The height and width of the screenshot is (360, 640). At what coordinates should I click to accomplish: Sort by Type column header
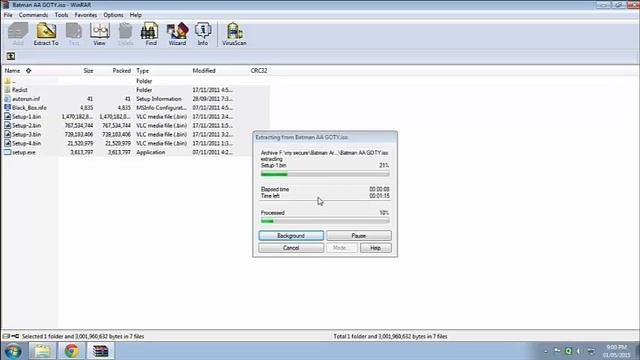(142, 71)
